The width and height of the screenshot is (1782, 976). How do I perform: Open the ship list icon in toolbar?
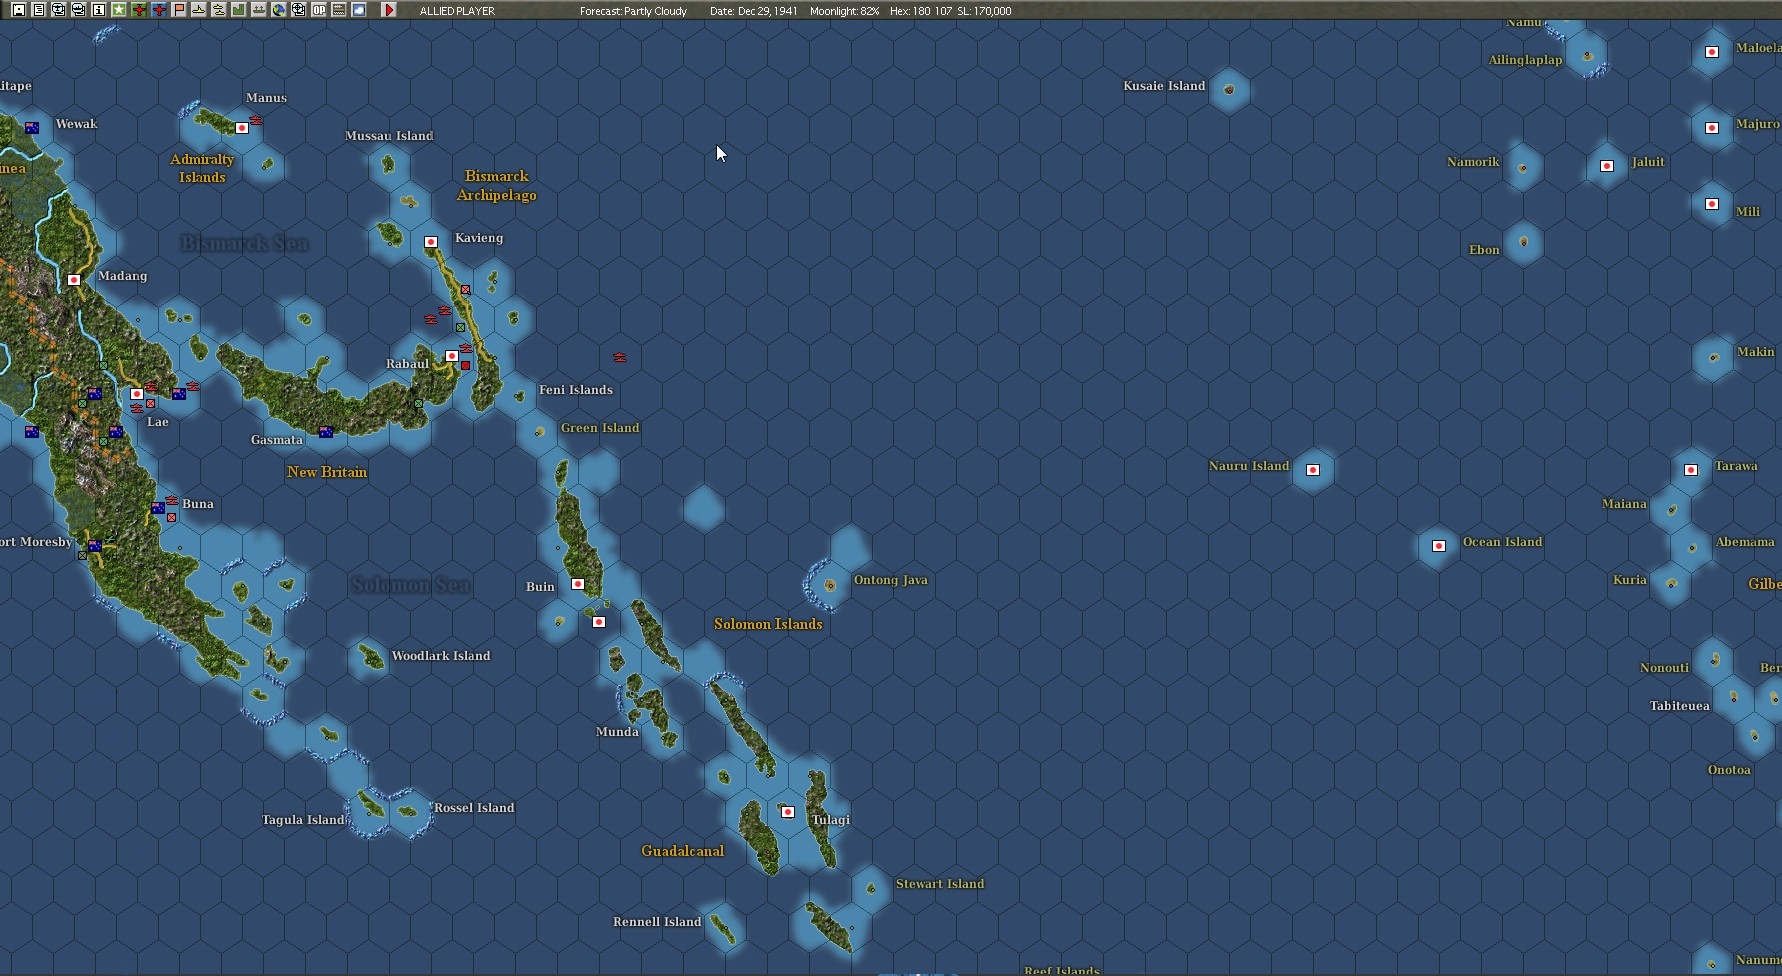[79, 10]
